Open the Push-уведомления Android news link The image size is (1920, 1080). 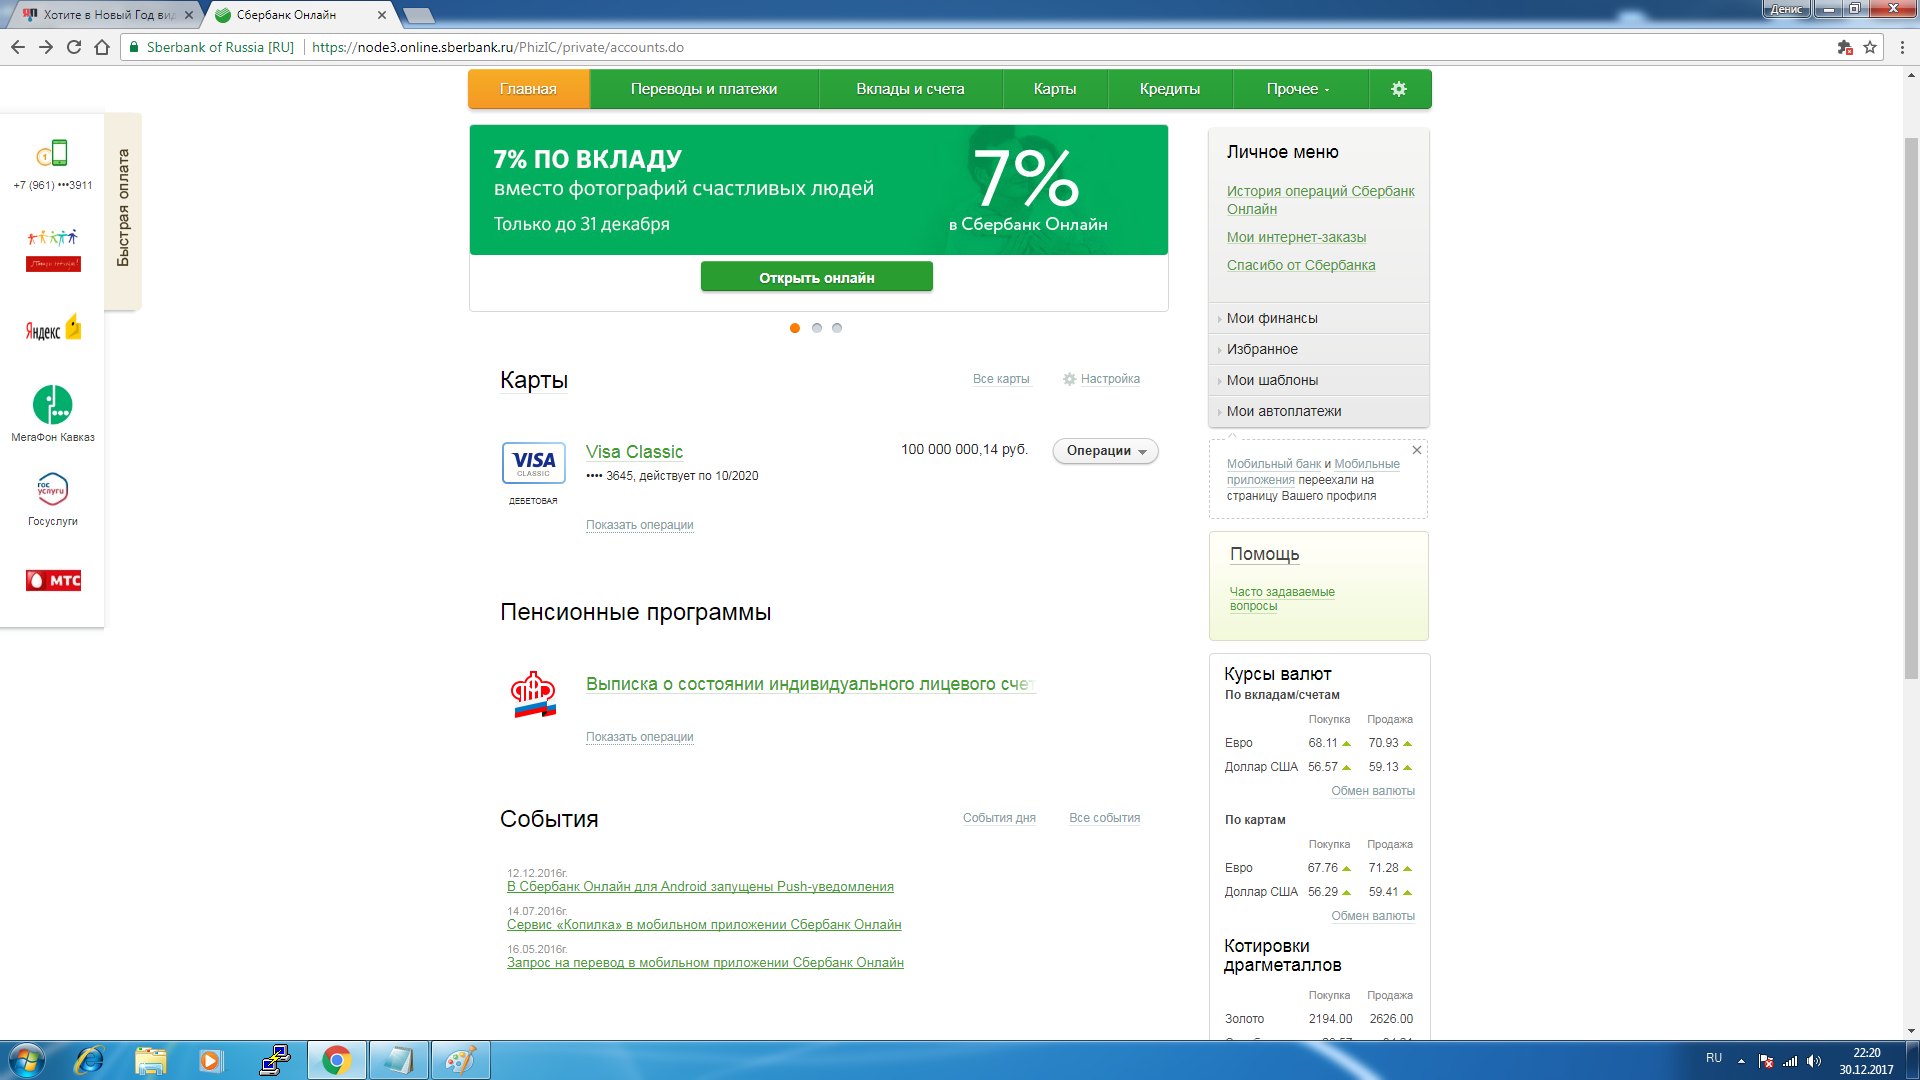point(700,887)
